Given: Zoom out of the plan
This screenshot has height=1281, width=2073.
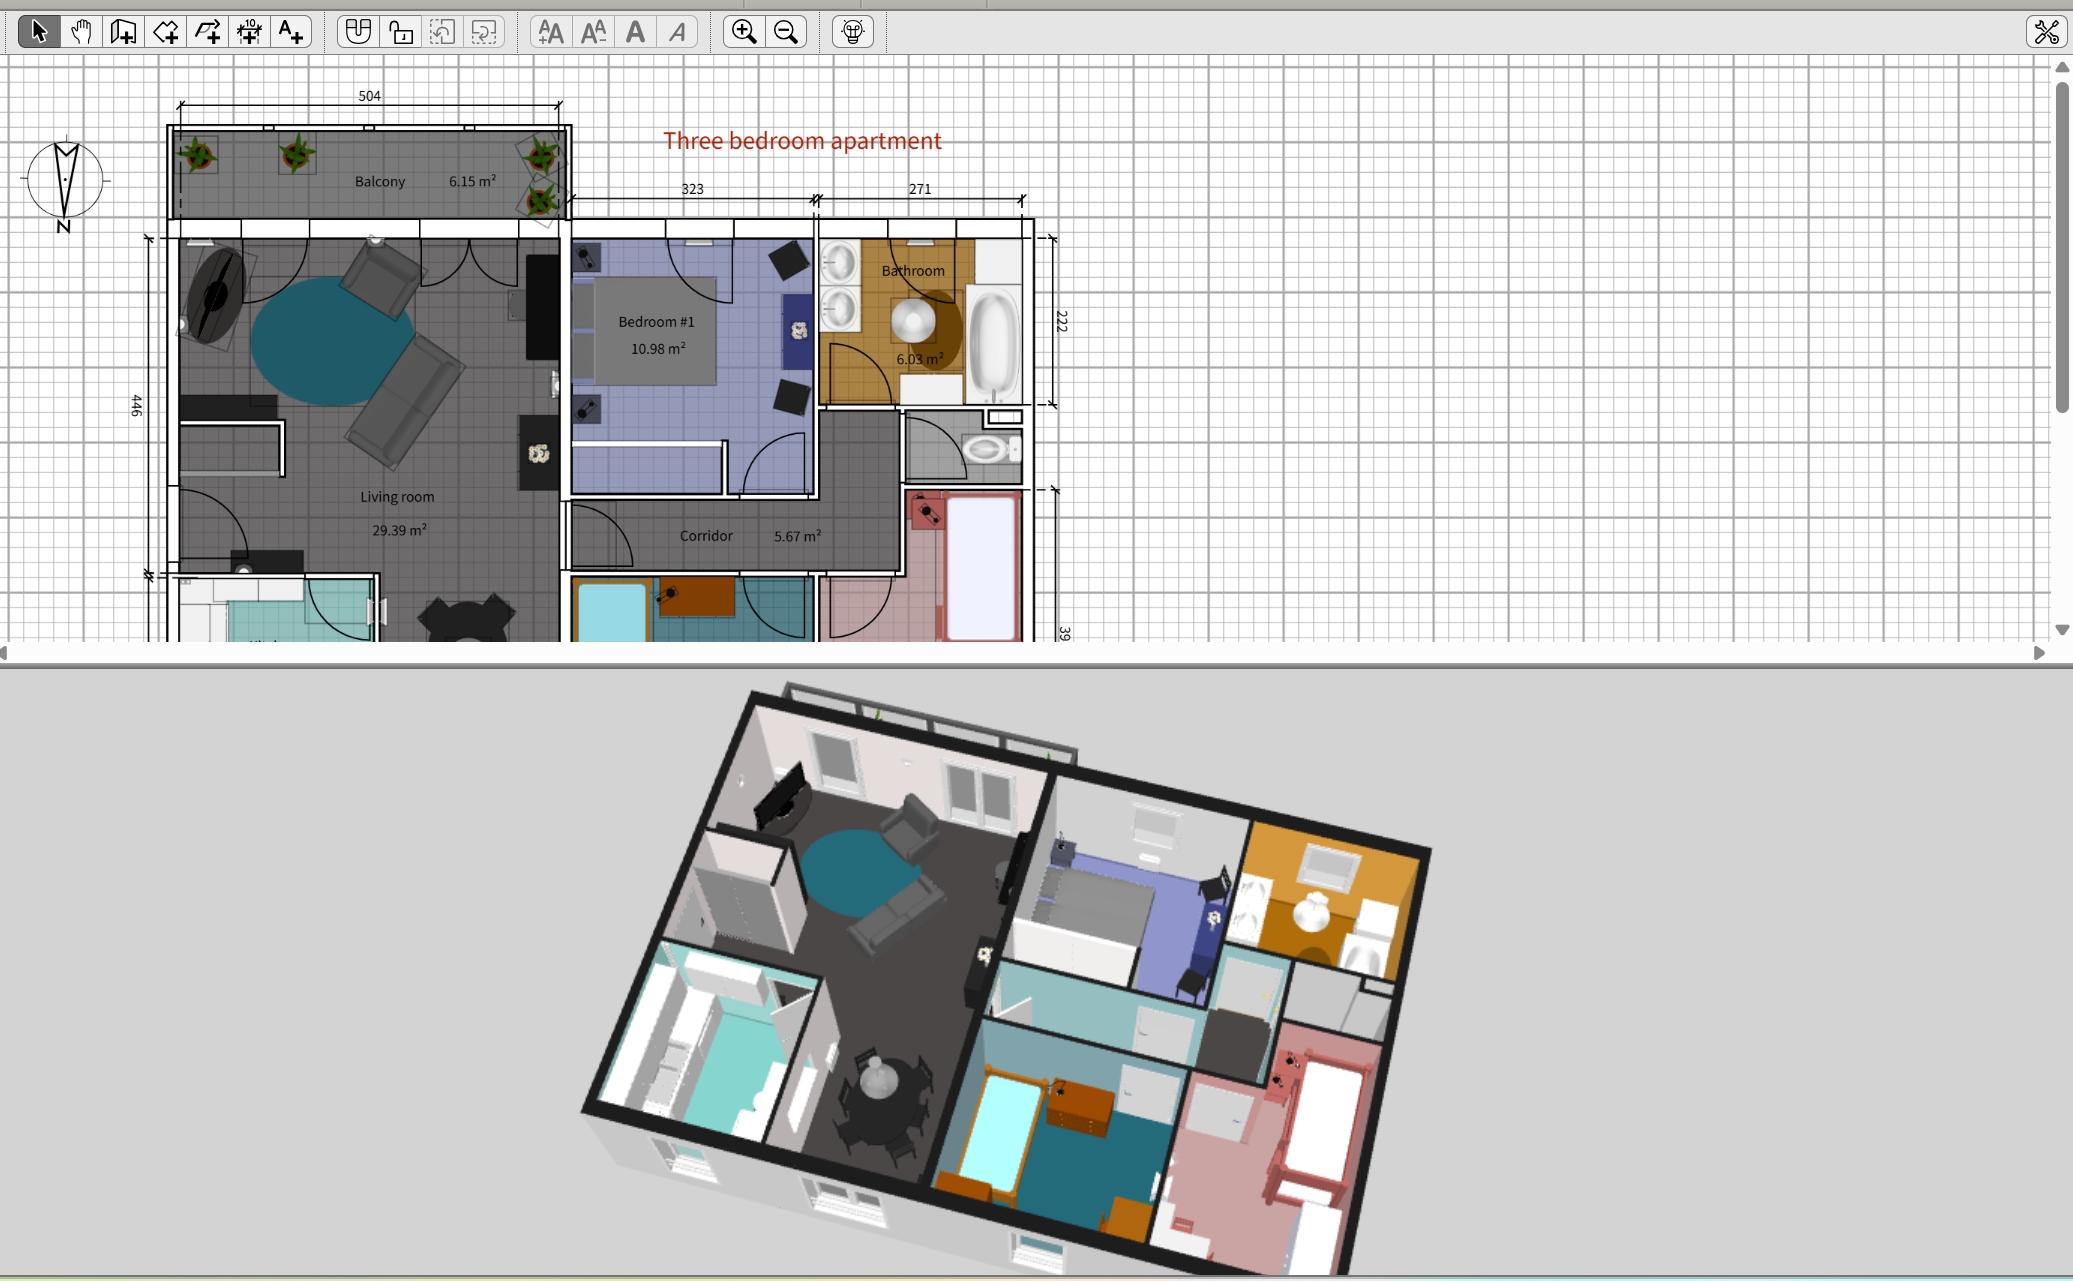Looking at the screenshot, I should 786,32.
